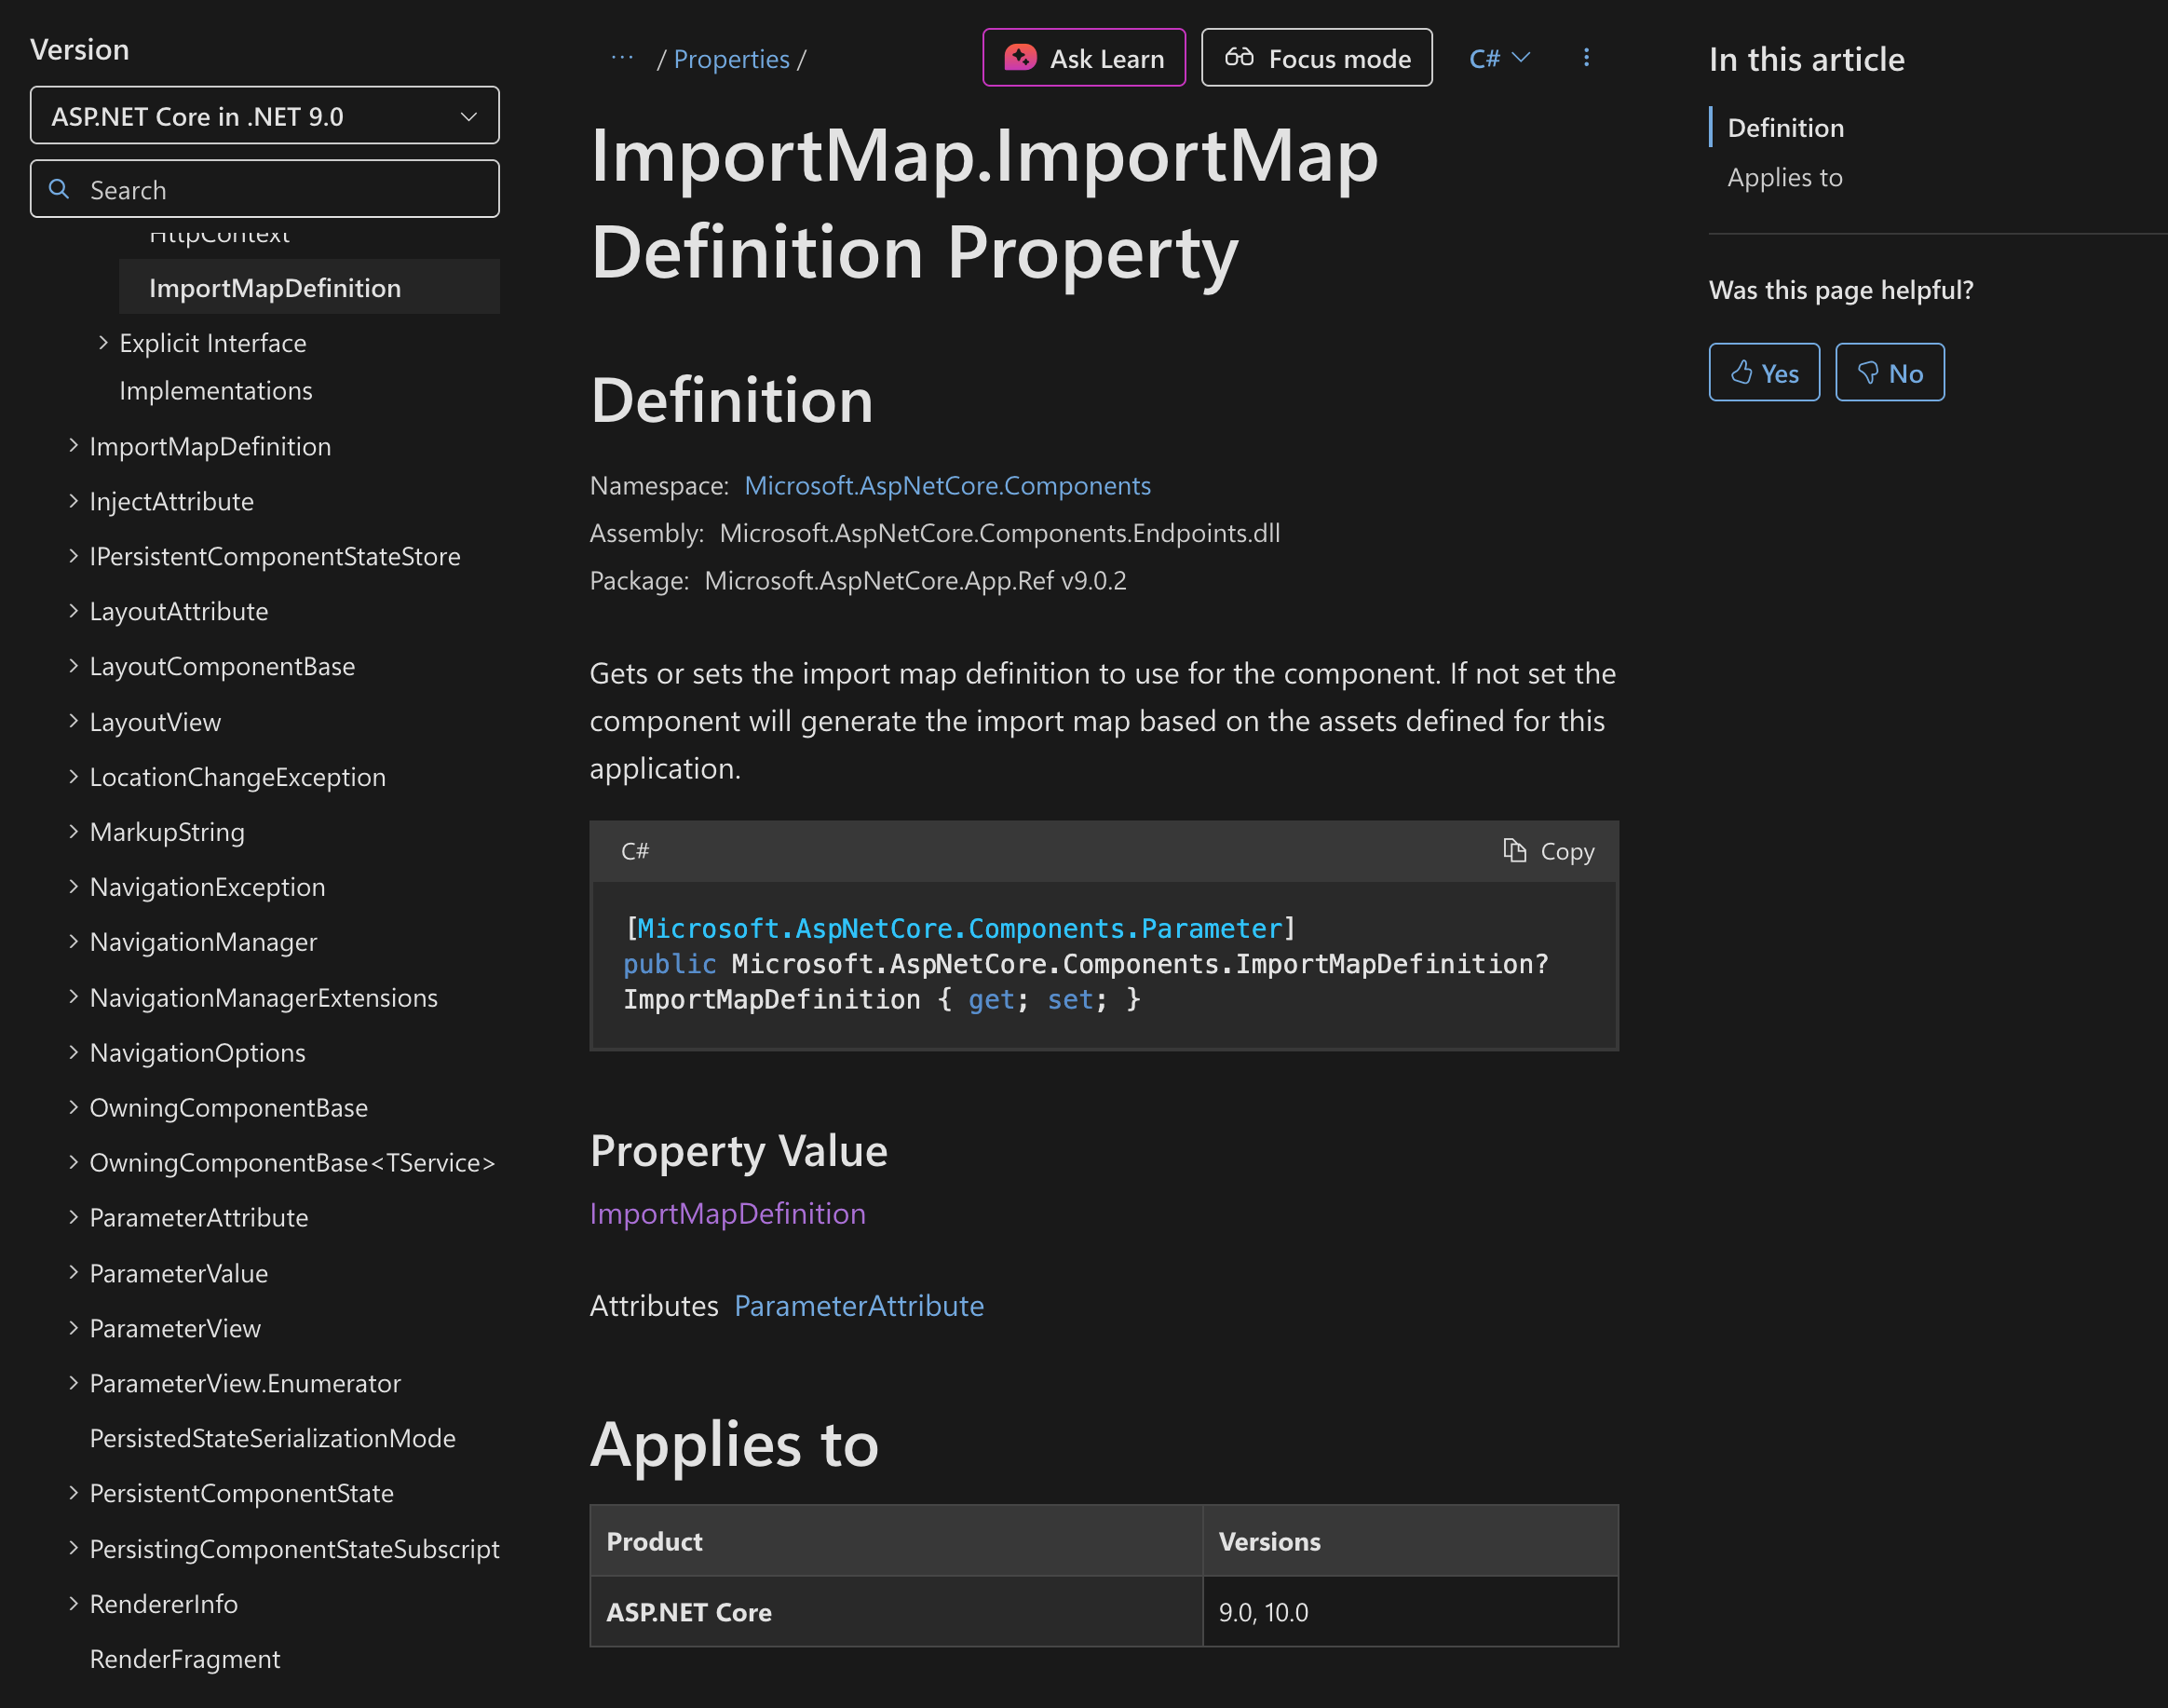Expand PersistentComponentState chevron

click(74, 1494)
